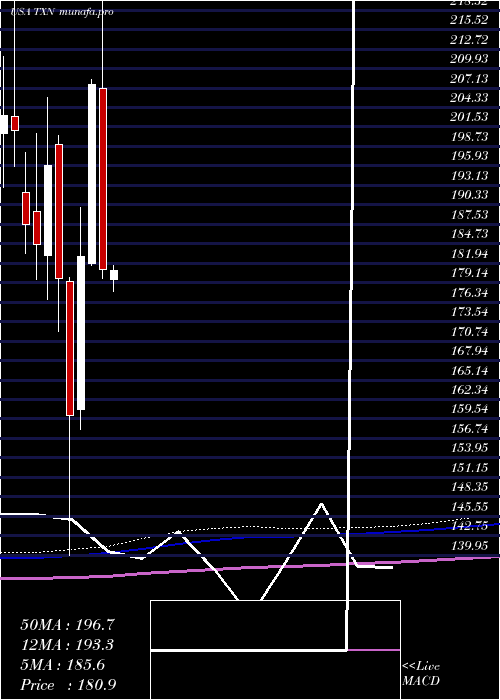Click the 179.14 price axis label
The image size is (500, 700).
pos(469,273)
